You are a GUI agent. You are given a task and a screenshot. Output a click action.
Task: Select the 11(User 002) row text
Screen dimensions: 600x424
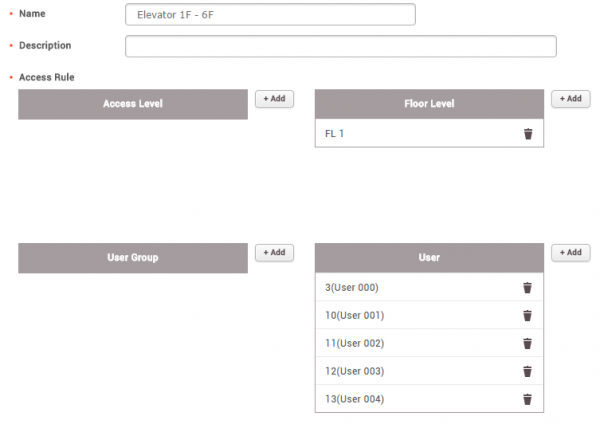pyautogui.click(x=352, y=344)
